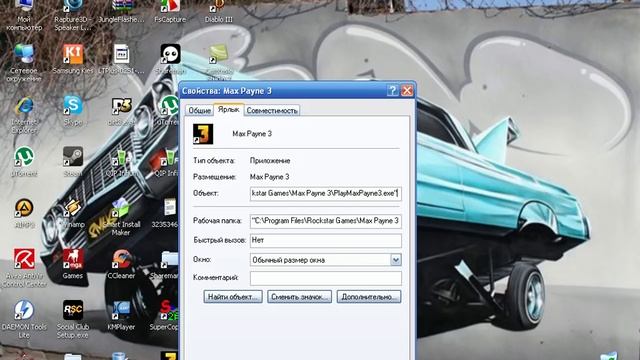This screenshot has width=640, height=360.
Task: Click the Max Payne 3 icon in properties
Action: (203, 134)
